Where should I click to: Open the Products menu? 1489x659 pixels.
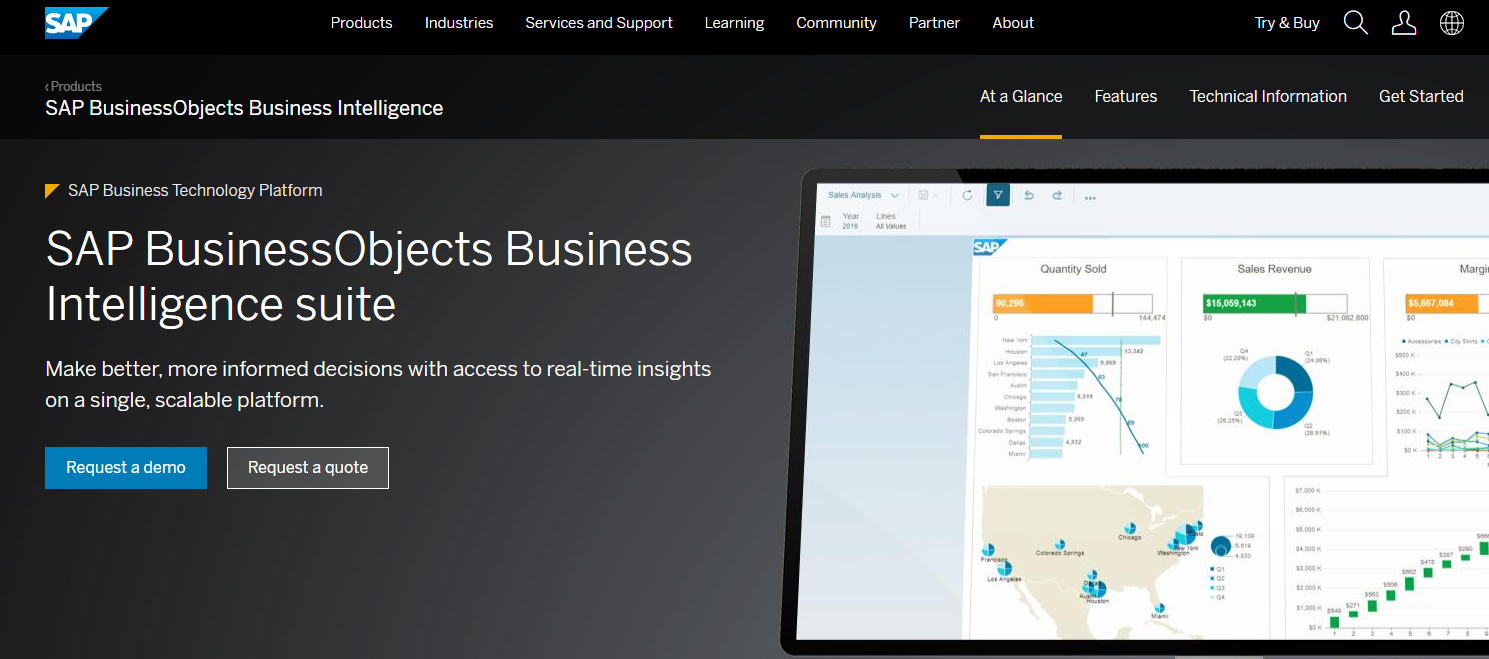point(361,22)
